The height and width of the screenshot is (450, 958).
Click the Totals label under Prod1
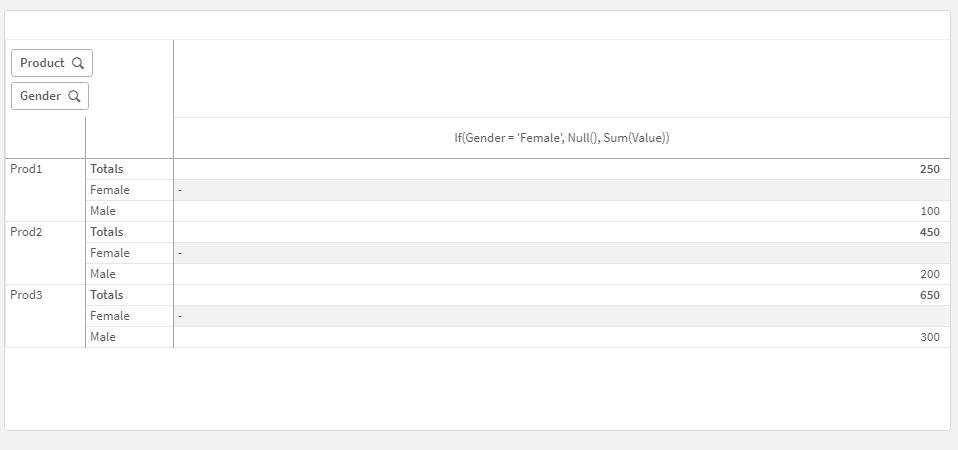click(107, 169)
